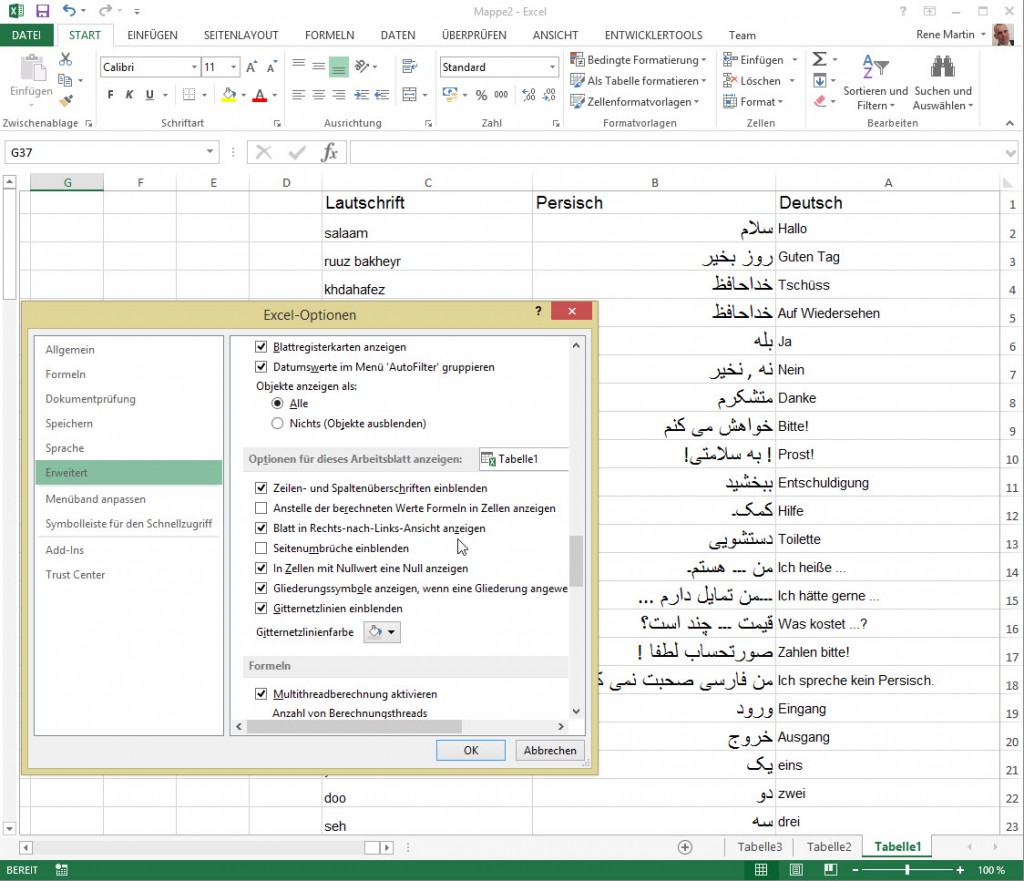Click the formula bar input field
The image size is (1024, 881).
point(677,152)
